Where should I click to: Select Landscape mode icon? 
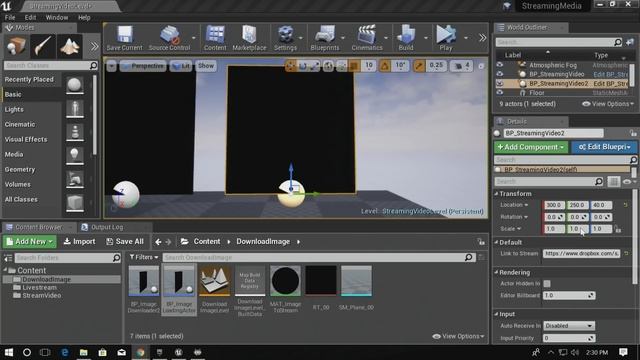pos(70,46)
